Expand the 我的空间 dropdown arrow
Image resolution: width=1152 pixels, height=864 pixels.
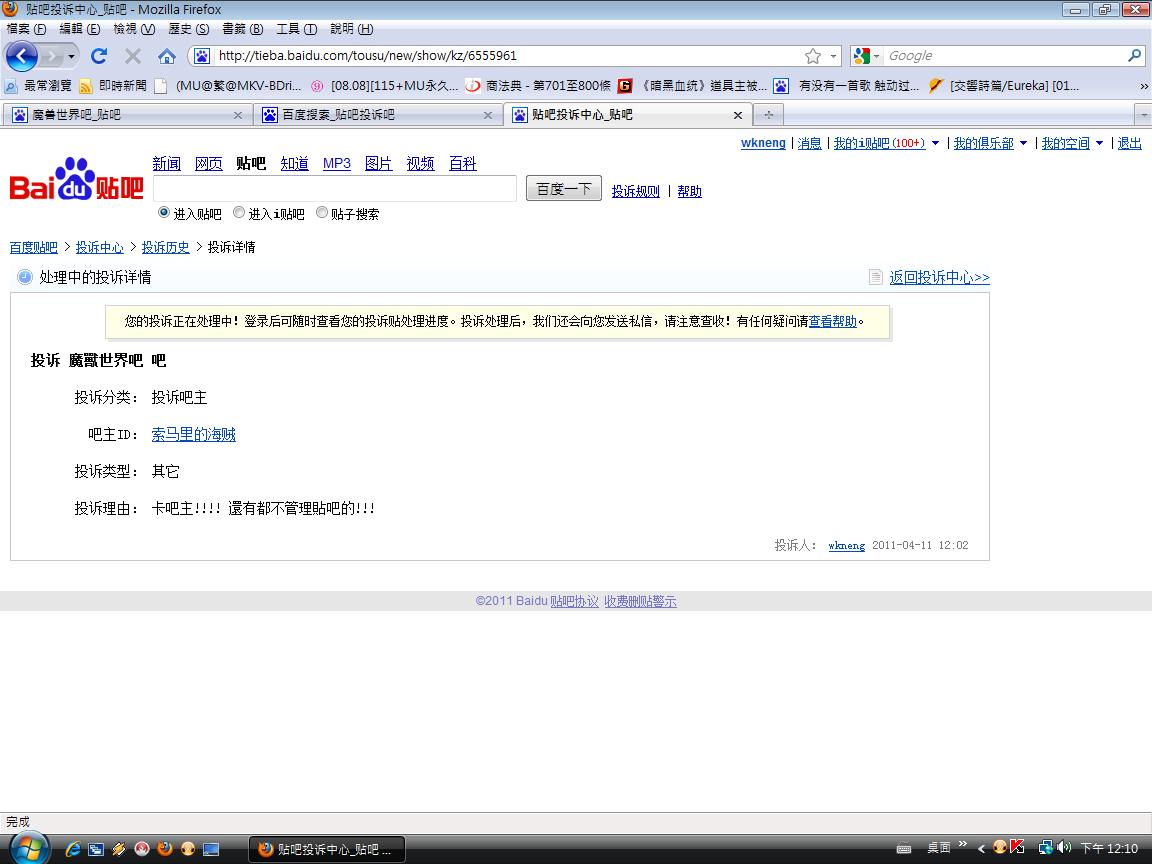click(x=1099, y=143)
